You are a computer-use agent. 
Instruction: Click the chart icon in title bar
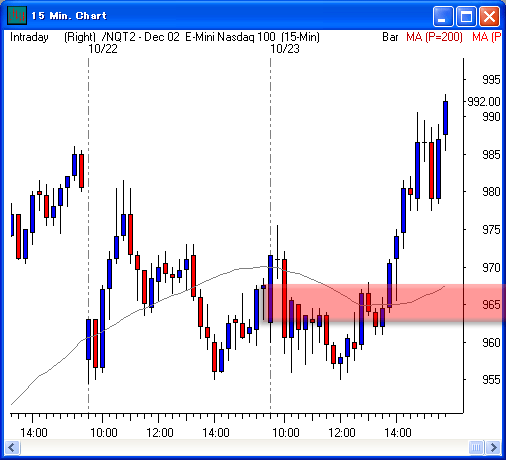[17, 15]
